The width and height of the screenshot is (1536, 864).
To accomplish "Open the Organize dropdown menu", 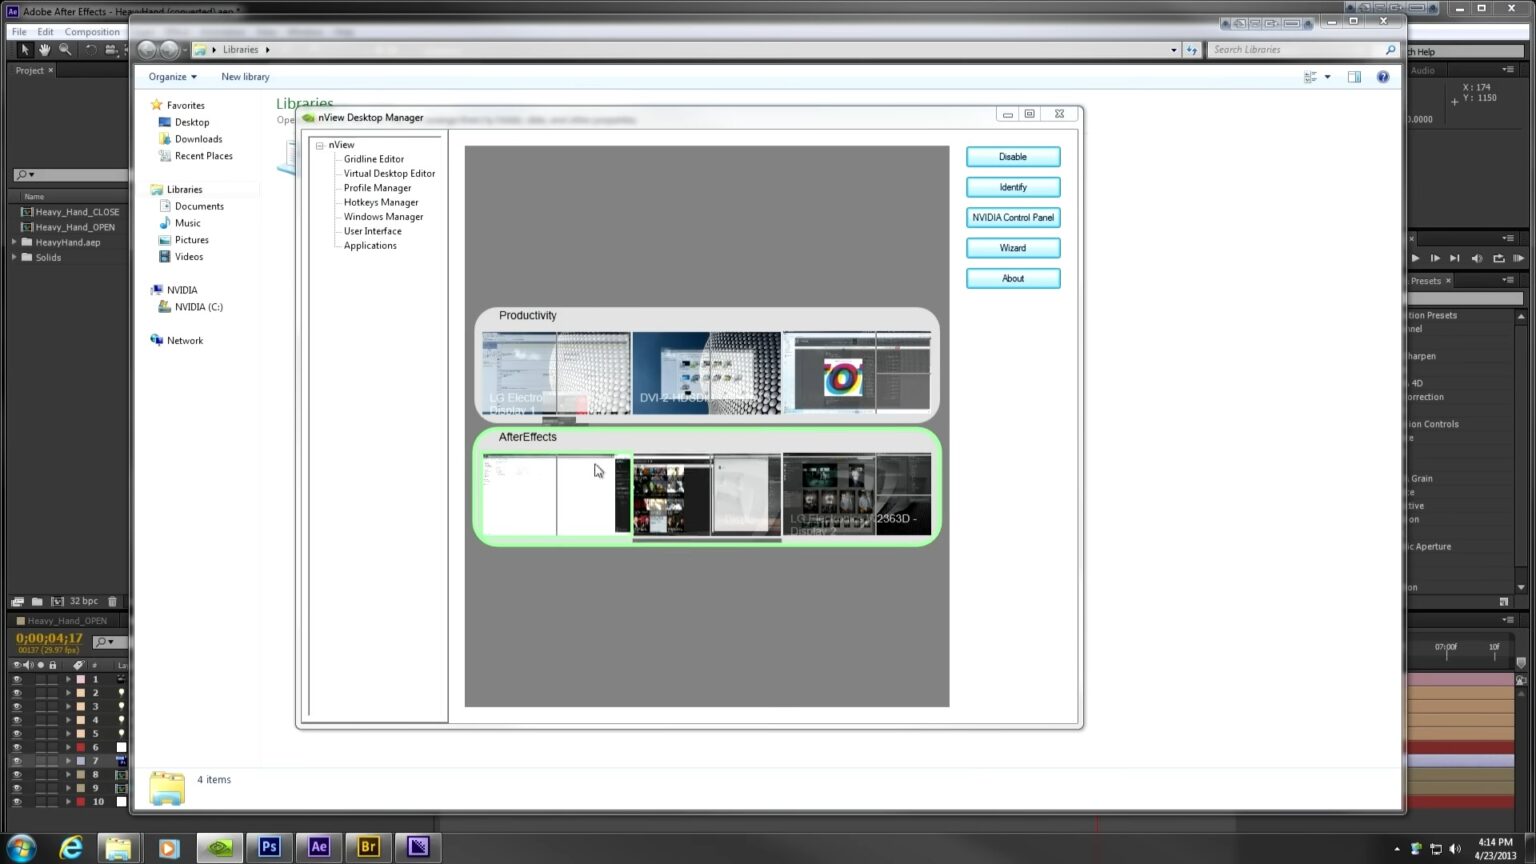I will pyautogui.click(x=170, y=76).
